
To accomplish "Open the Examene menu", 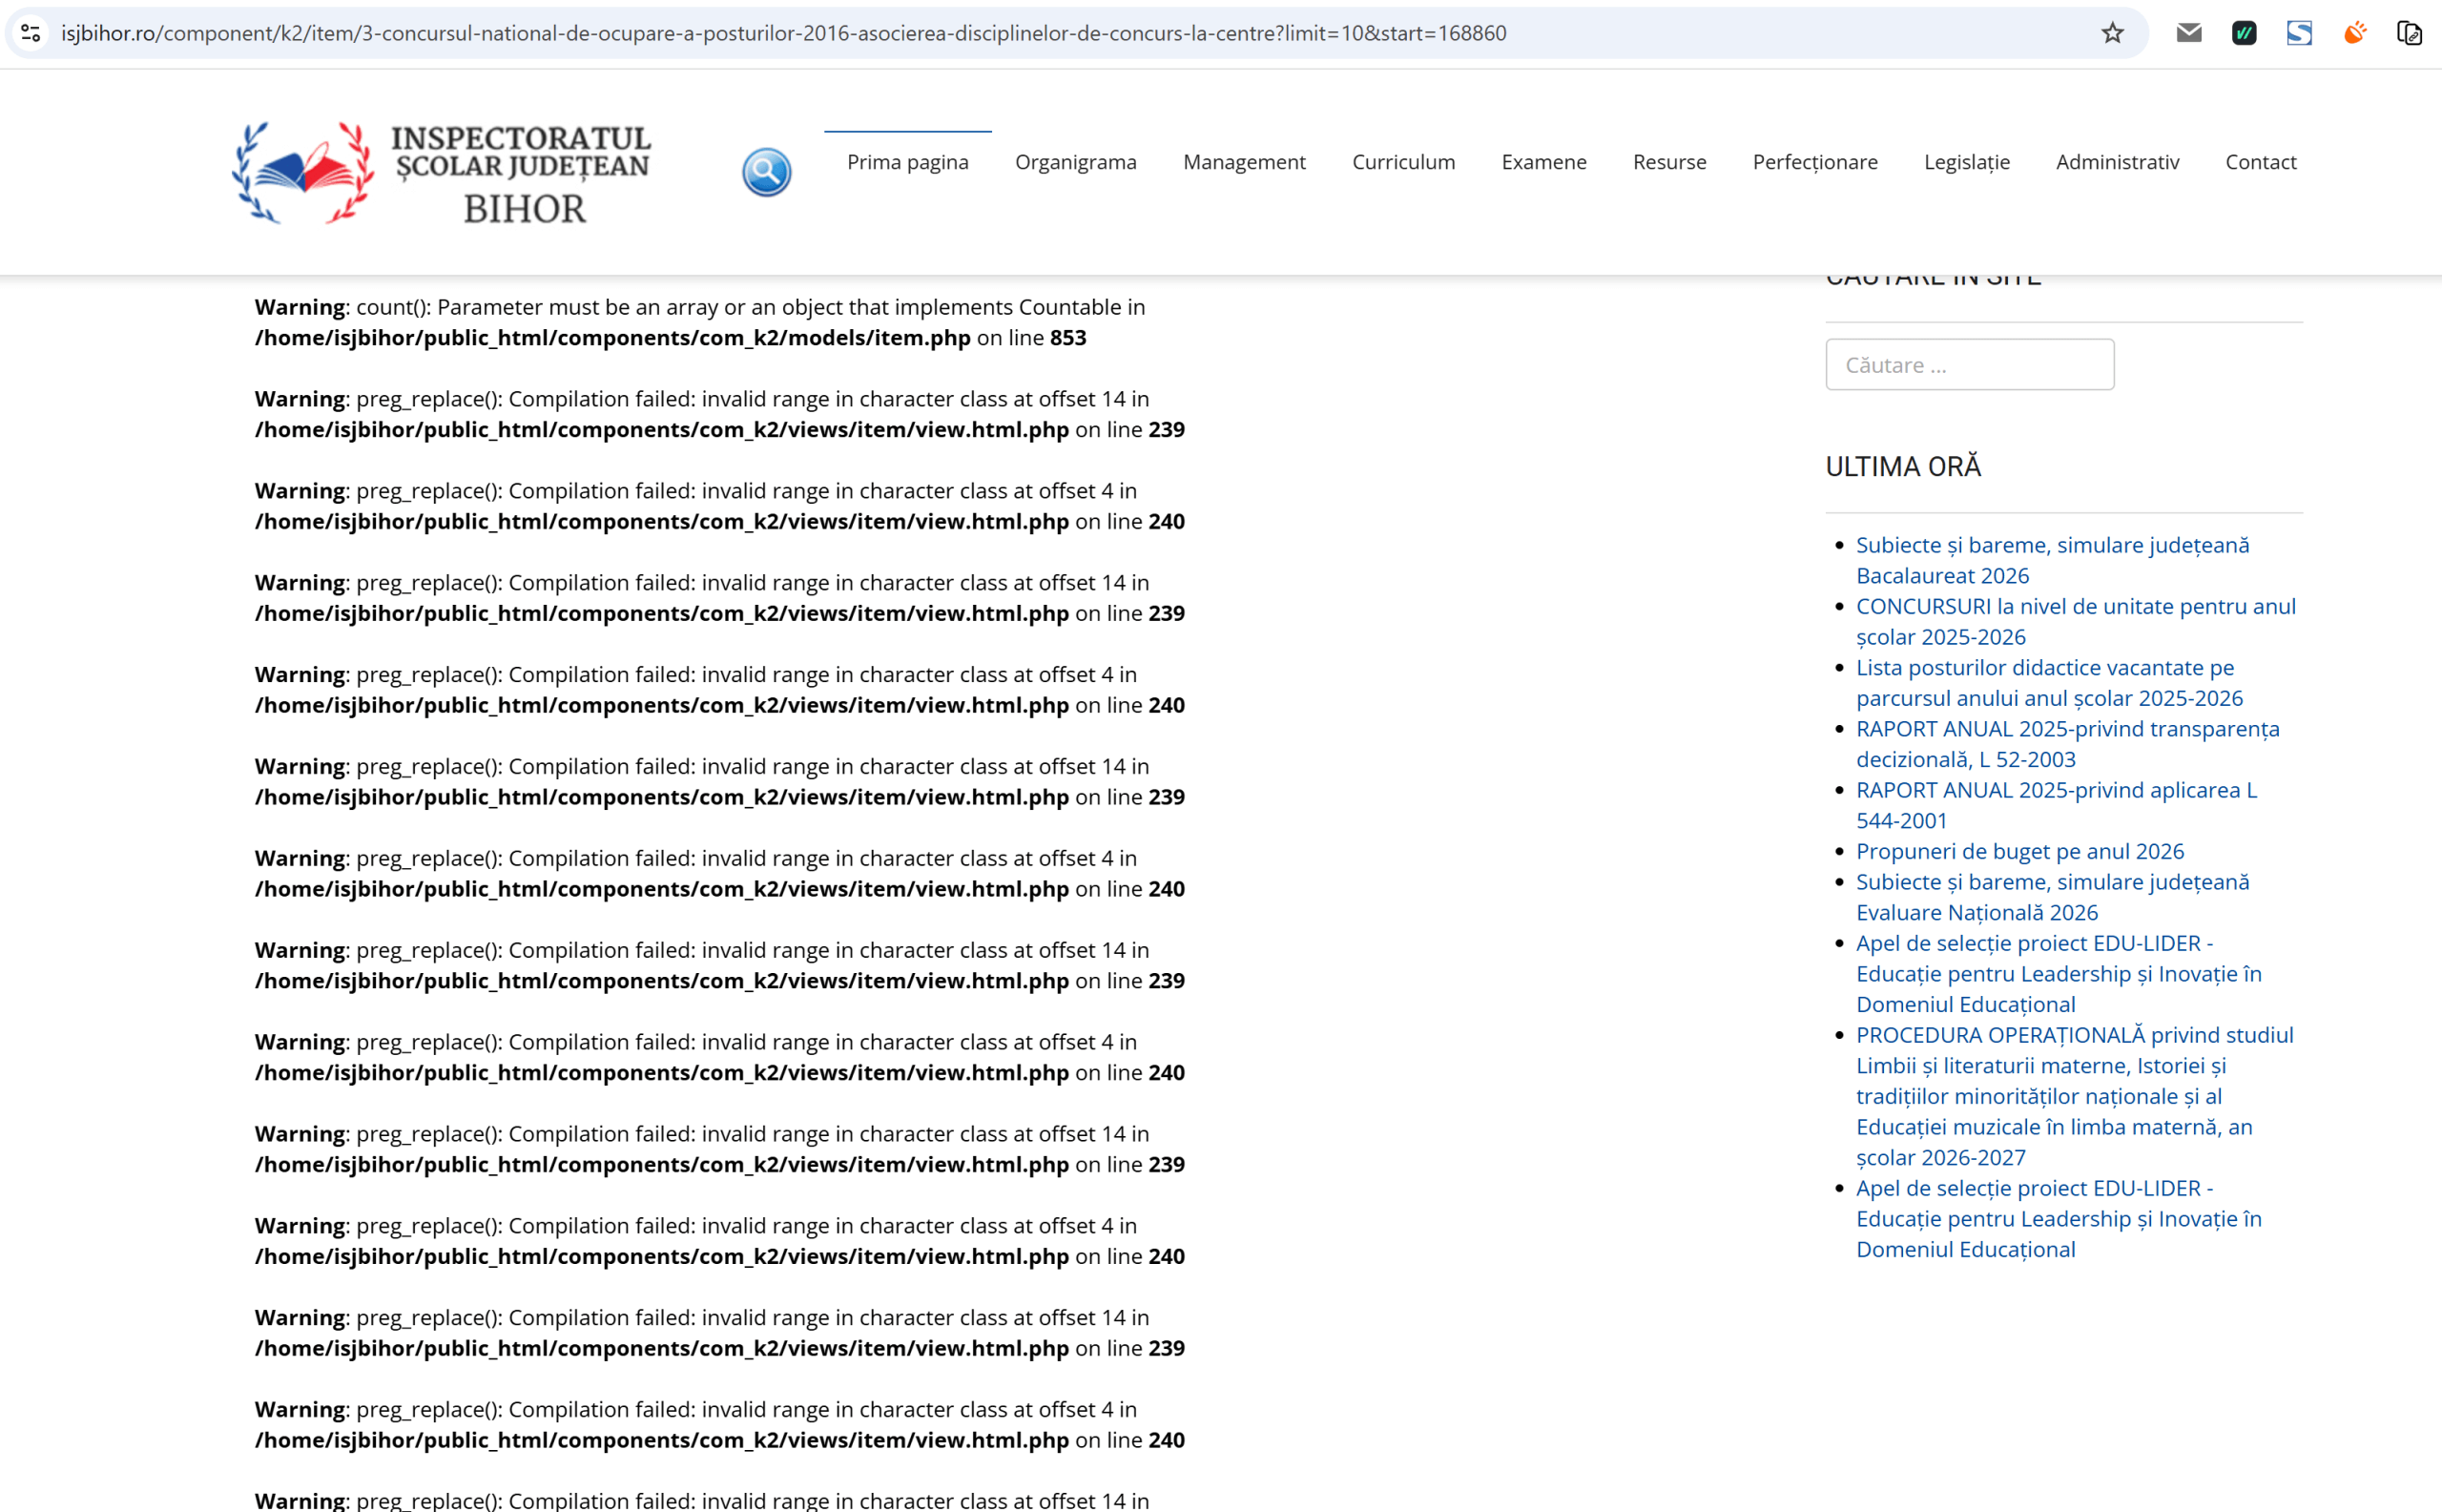I will click(1543, 162).
